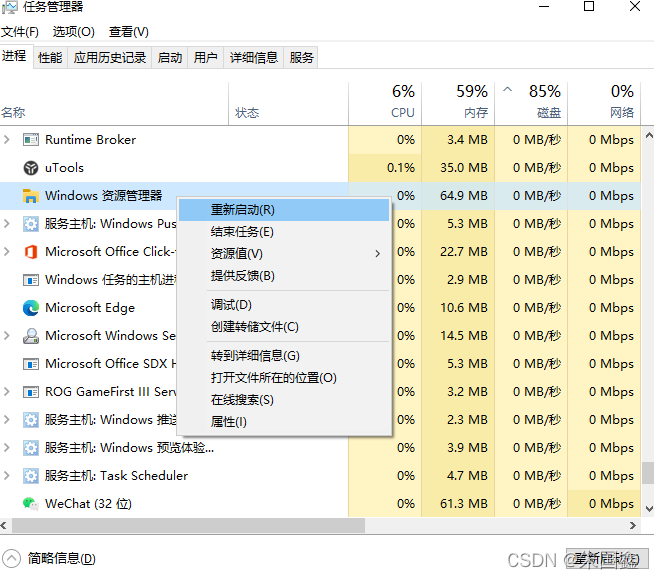Sort by the 内存 column header

click(x=458, y=103)
